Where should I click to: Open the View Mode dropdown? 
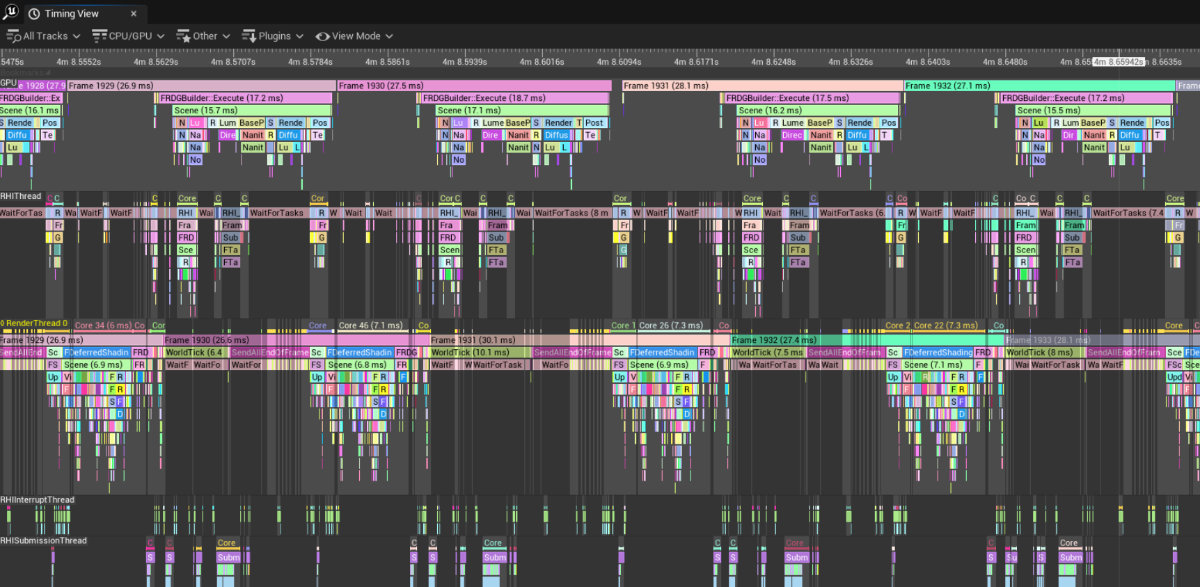pyautogui.click(x=354, y=36)
